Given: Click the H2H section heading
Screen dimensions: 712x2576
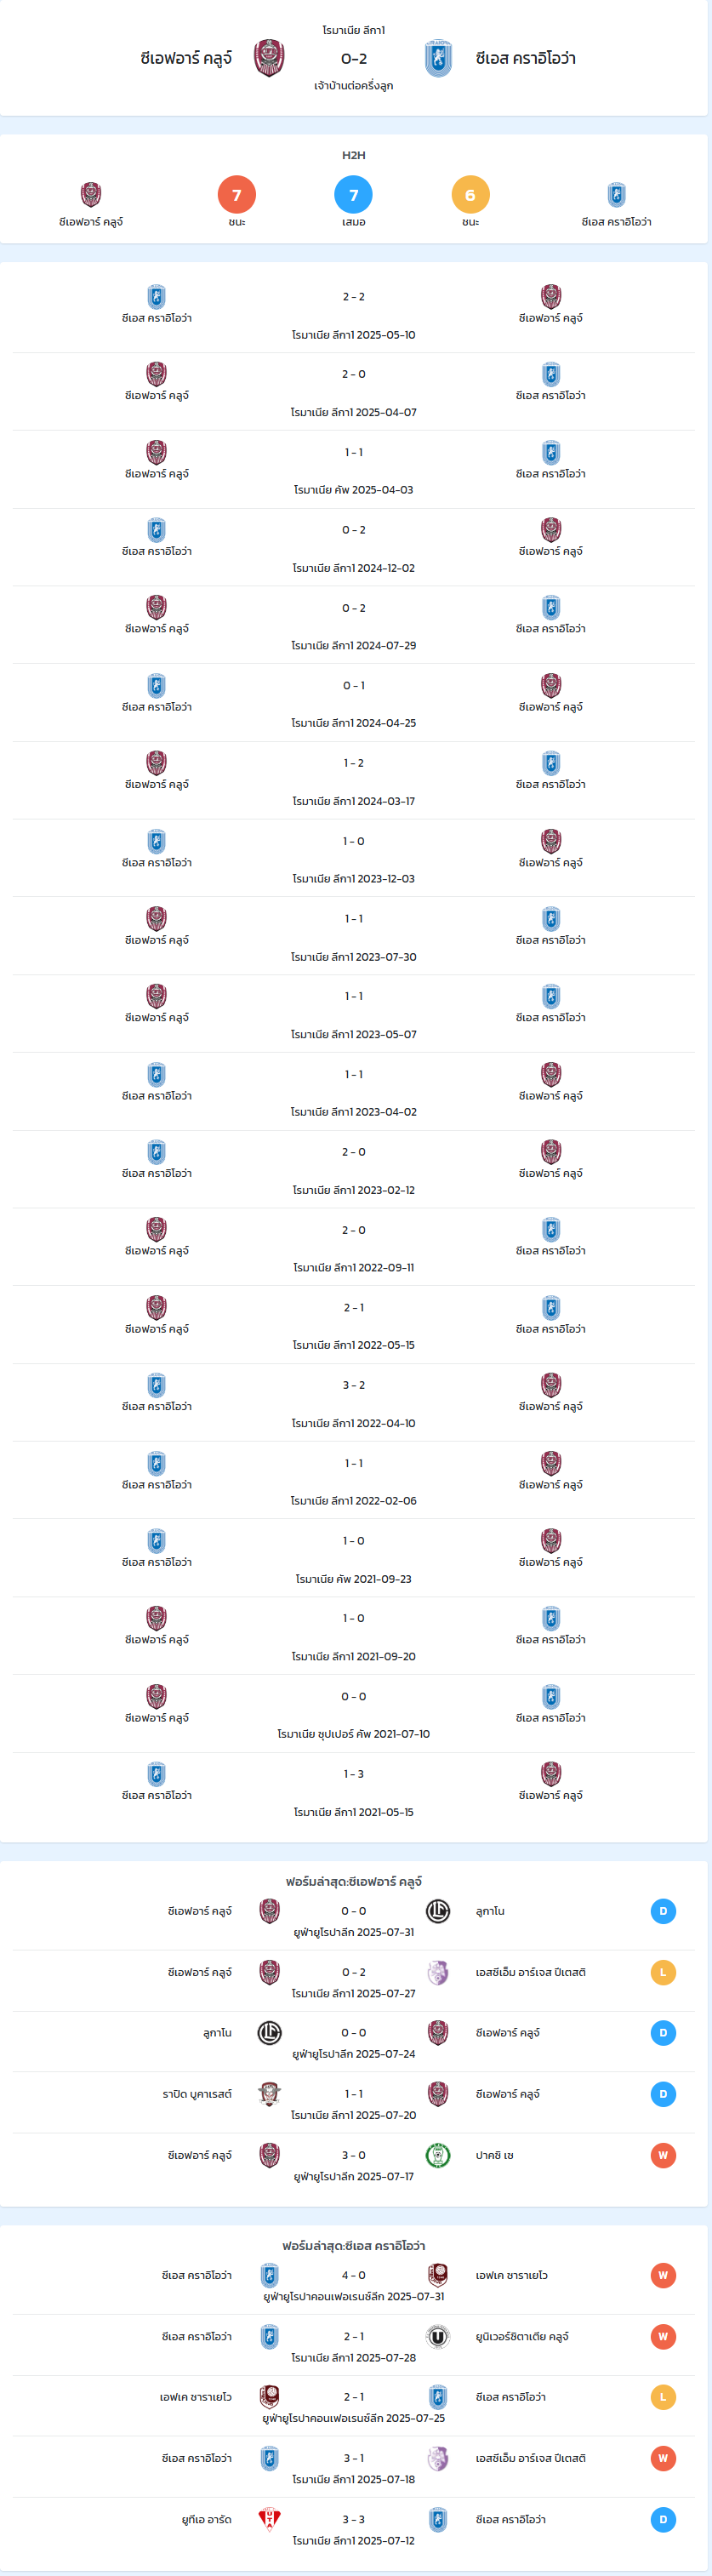Looking at the screenshot, I should pyautogui.click(x=354, y=155).
